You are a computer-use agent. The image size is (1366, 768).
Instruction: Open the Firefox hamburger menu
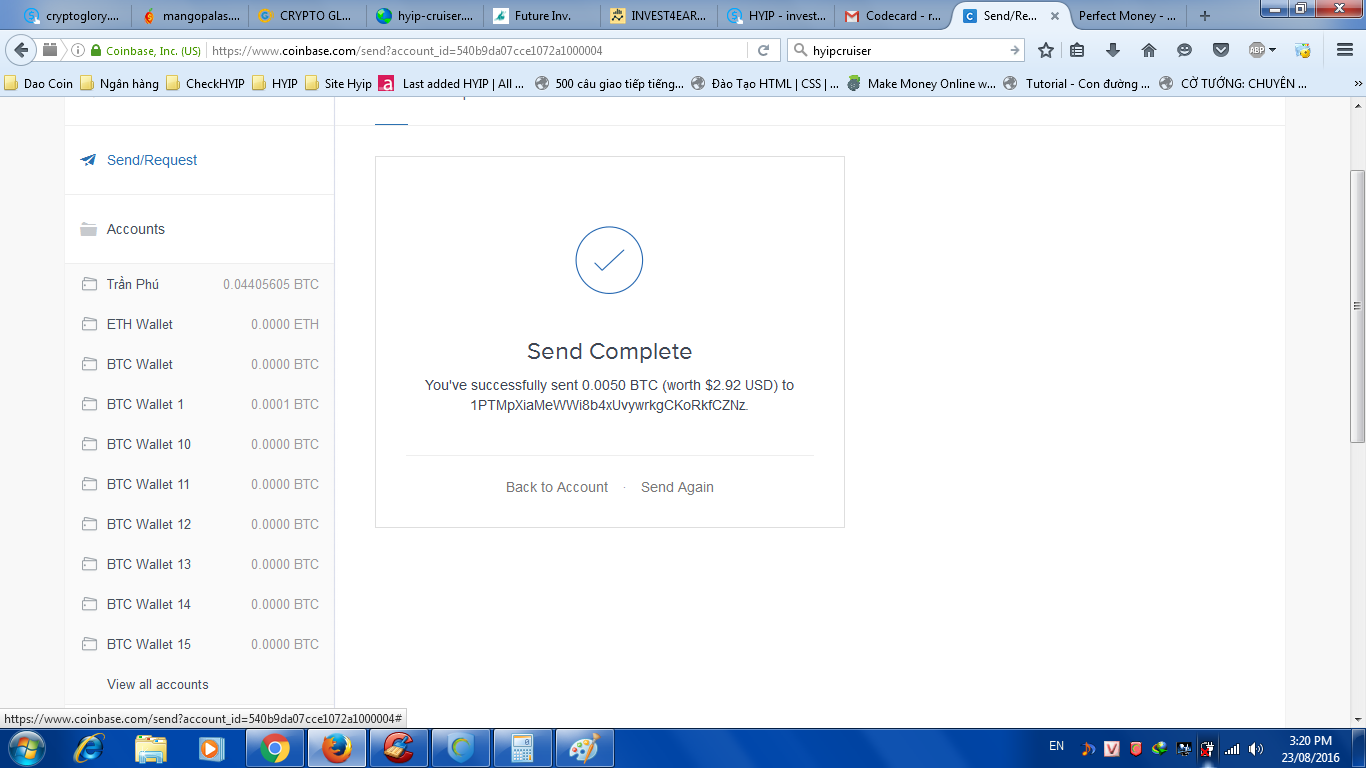click(1345, 50)
